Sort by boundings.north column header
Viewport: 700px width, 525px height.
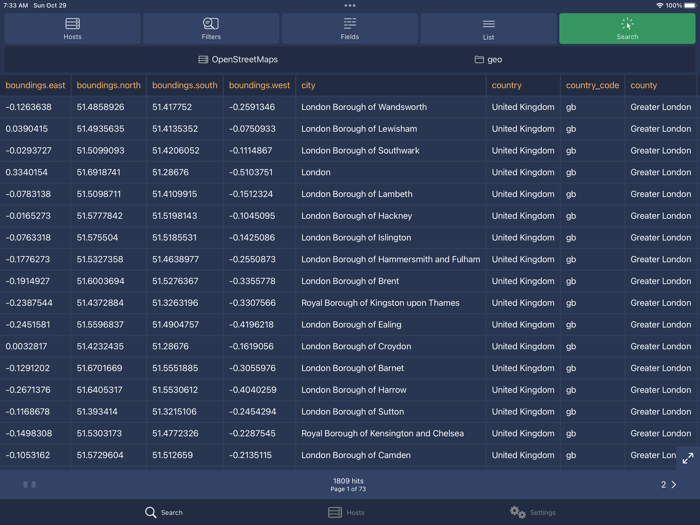108,85
